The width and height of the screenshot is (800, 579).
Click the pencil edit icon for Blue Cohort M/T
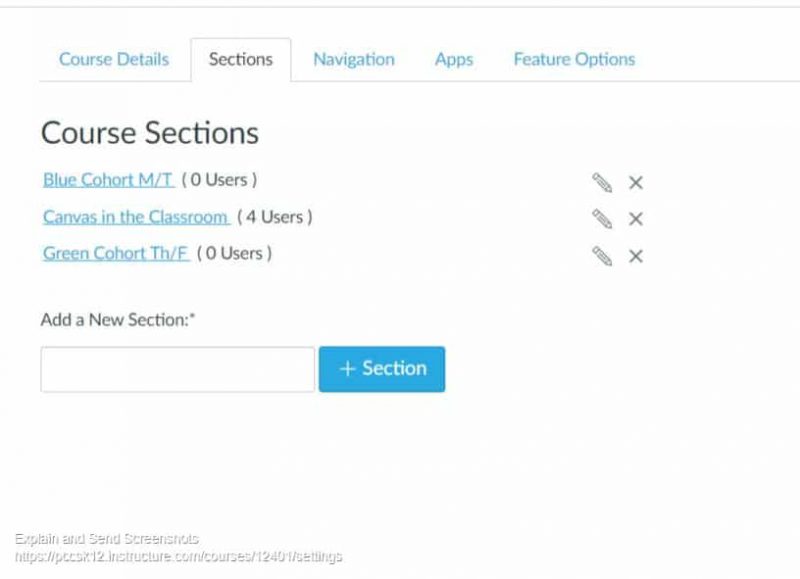[601, 182]
